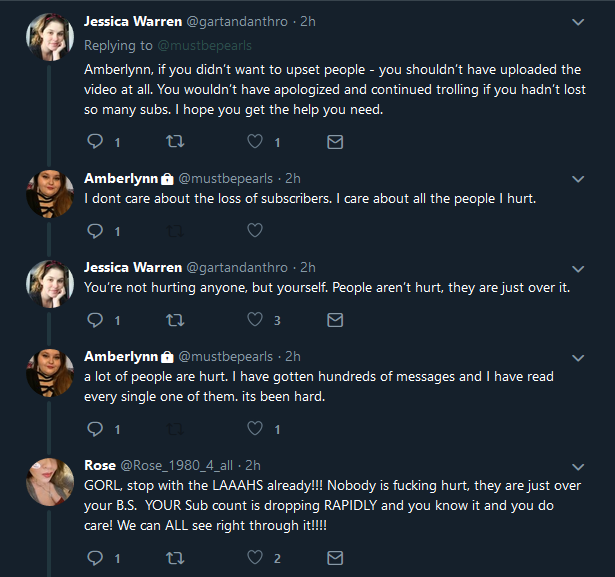
Task: Like Jessica's tweet with 3 likes
Action: click(255, 319)
